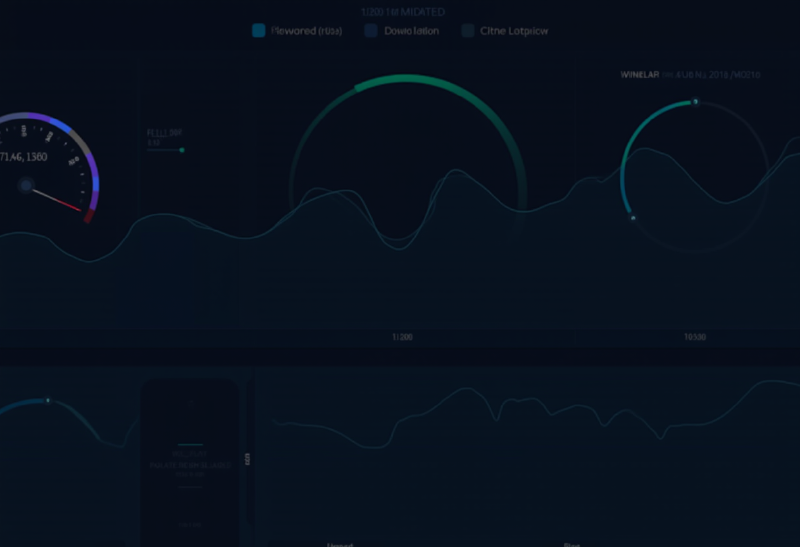800x547 pixels.
Task: Click the dark info card in lower panel
Action: coord(190,462)
